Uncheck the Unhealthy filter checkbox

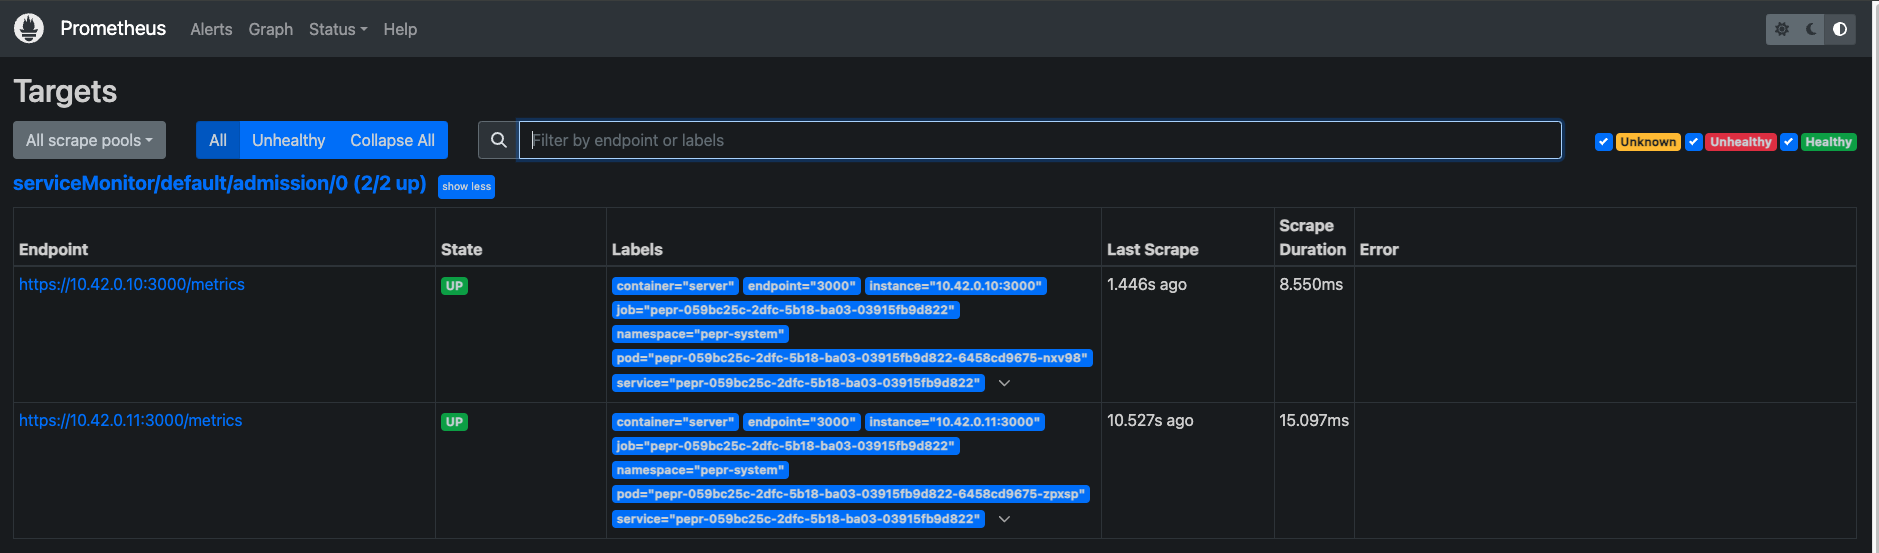(1693, 142)
